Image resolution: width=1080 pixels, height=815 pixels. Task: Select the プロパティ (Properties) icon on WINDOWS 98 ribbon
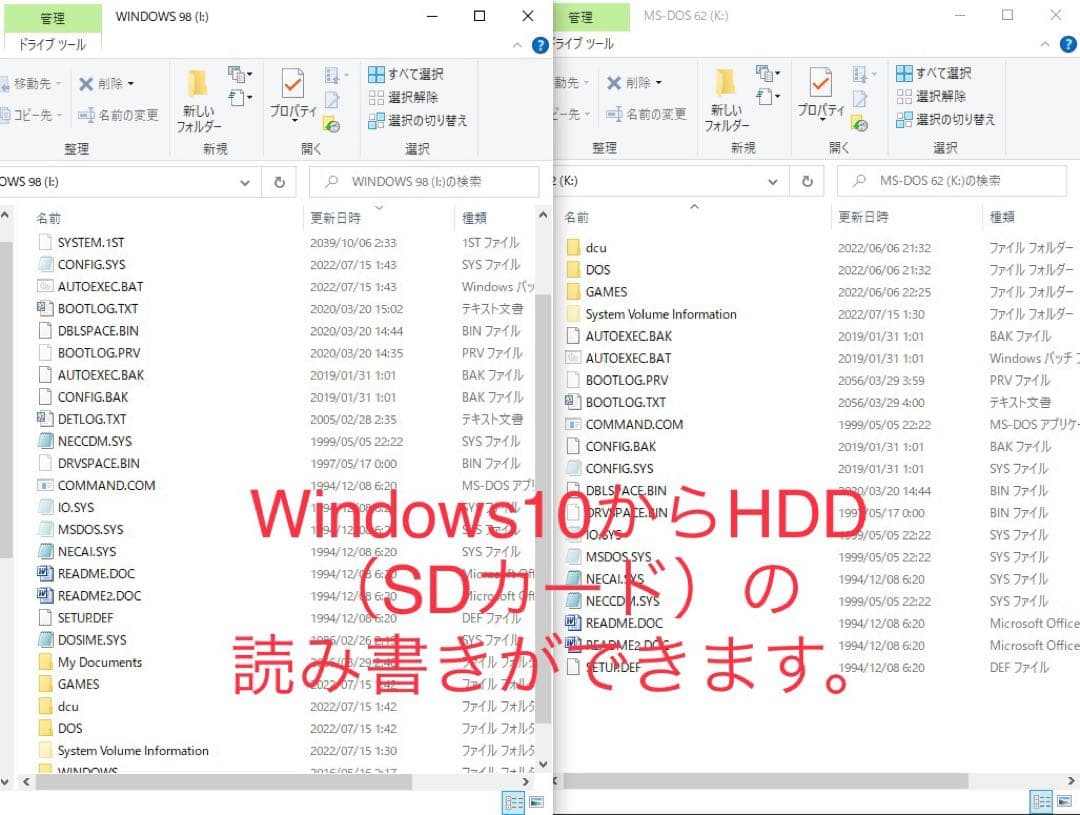click(292, 95)
